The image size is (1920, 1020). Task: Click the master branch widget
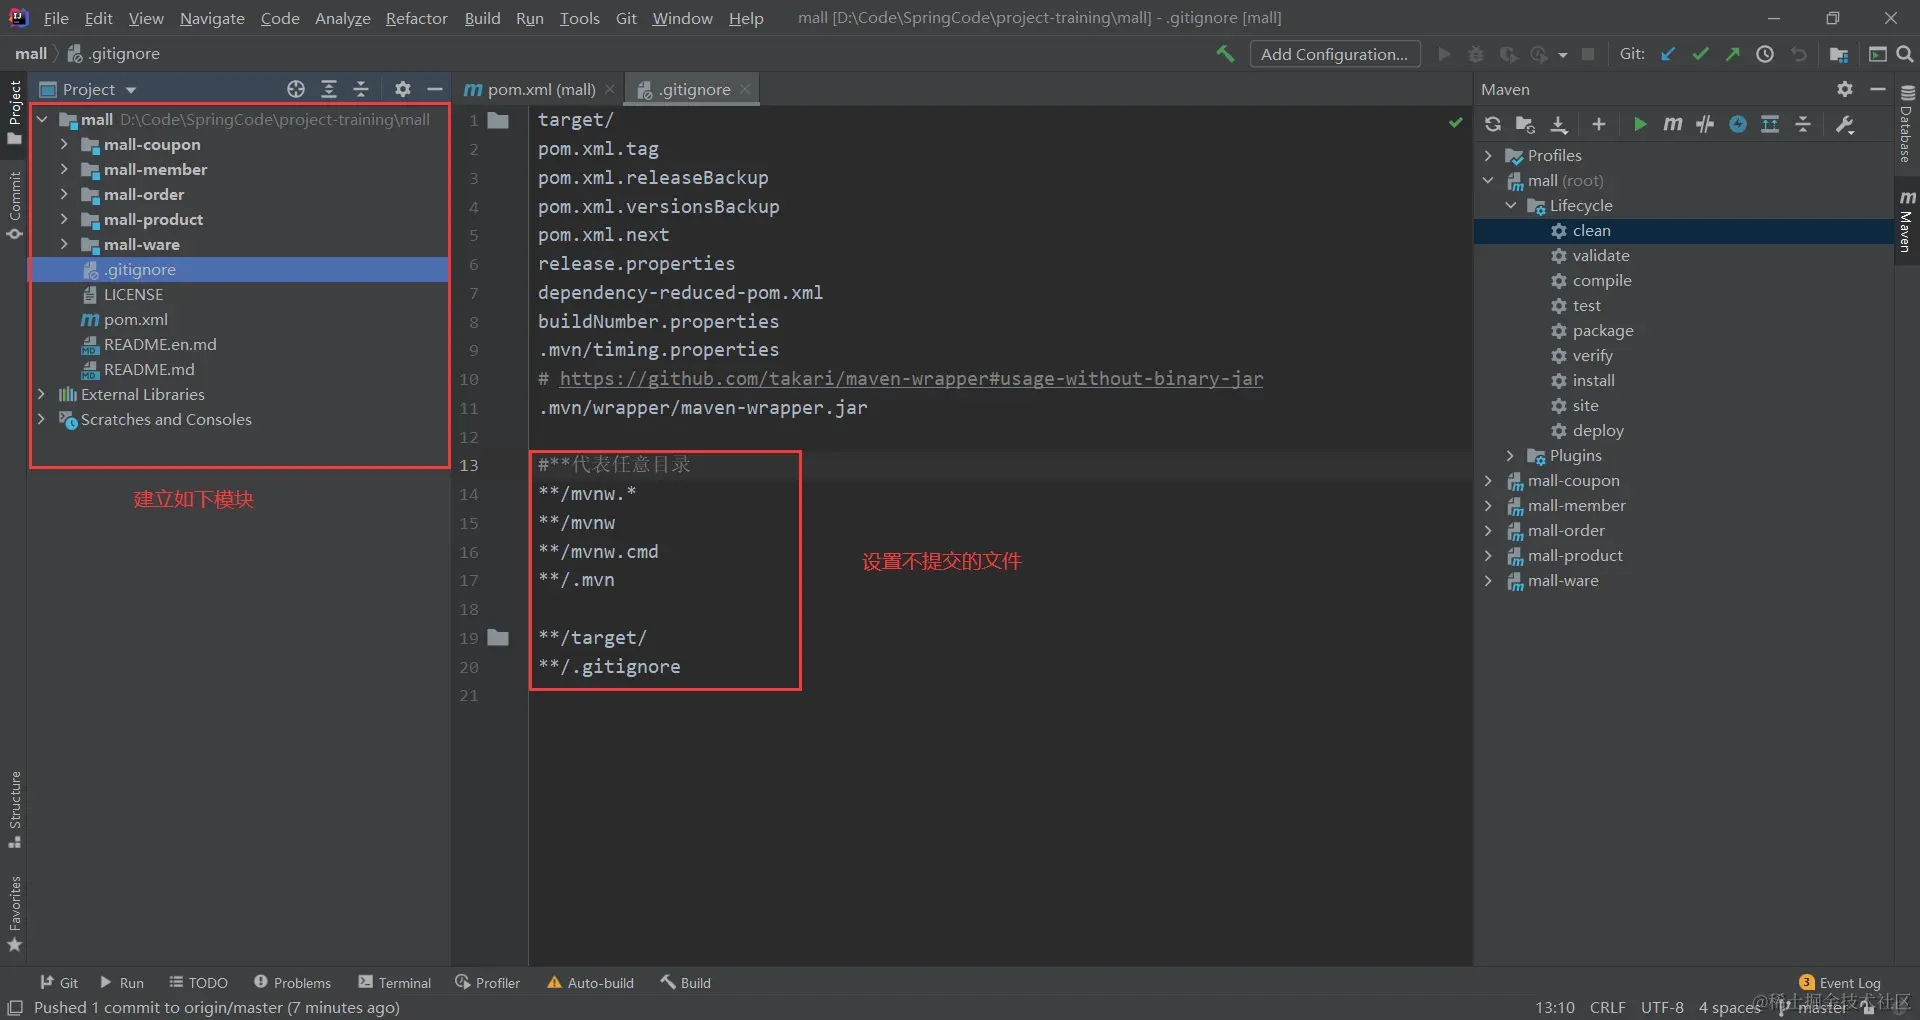[x=1813, y=1008]
